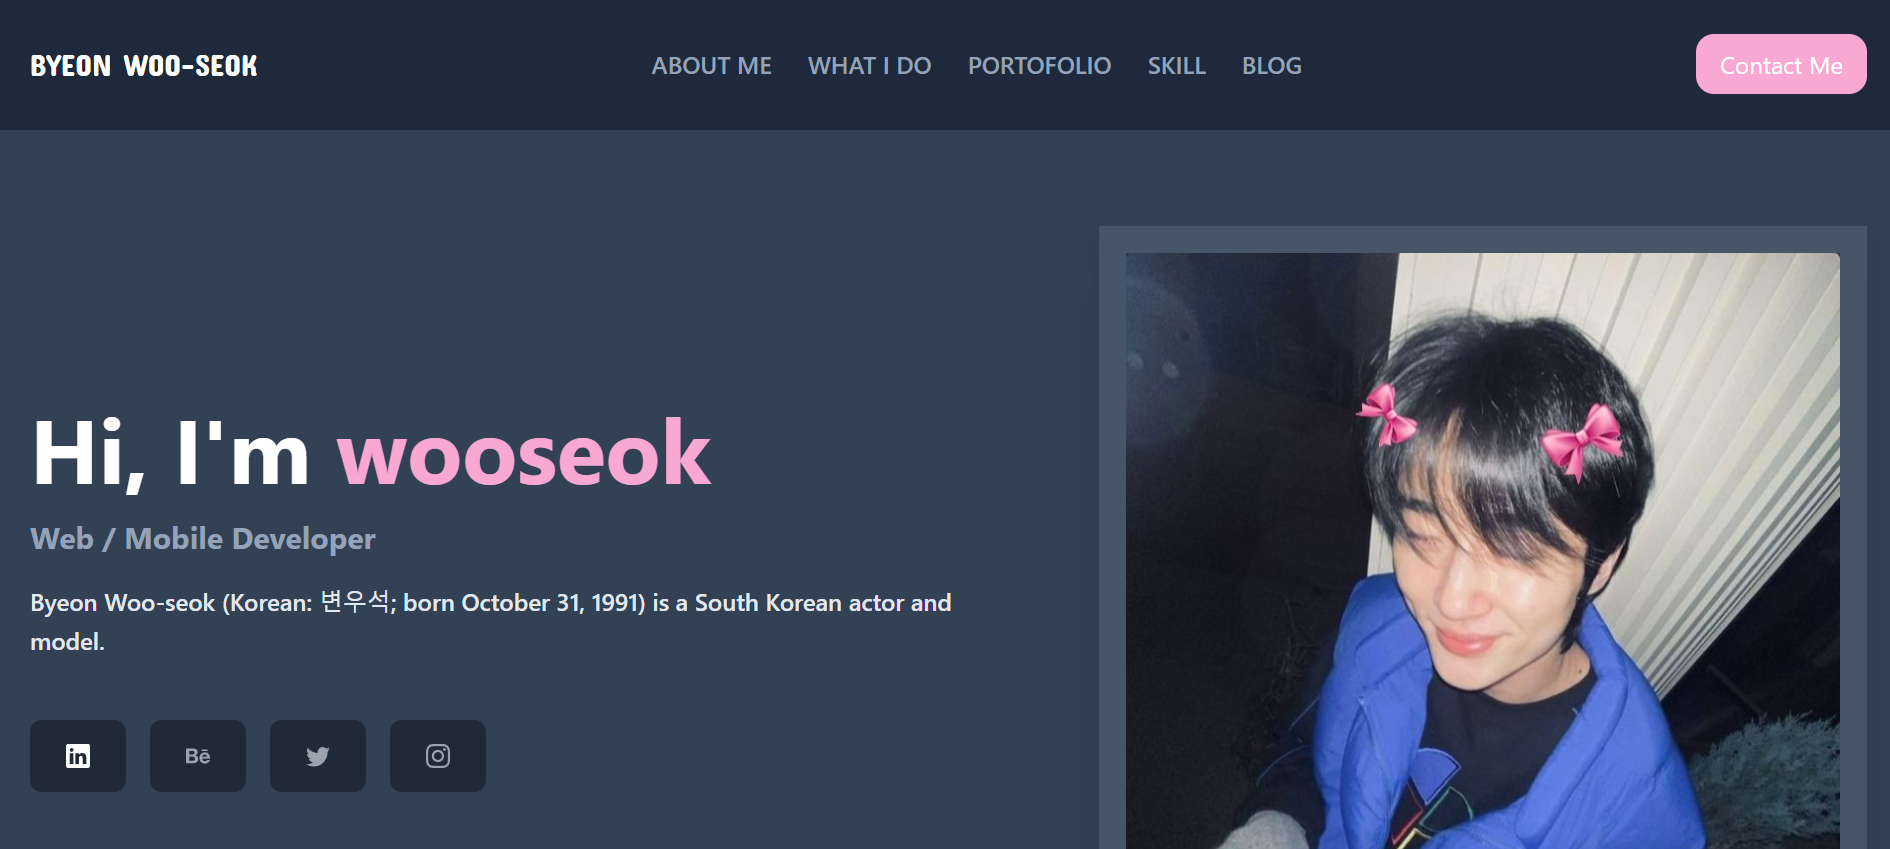Click the 'Web / Mobile Developer' subtitle

(203, 539)
